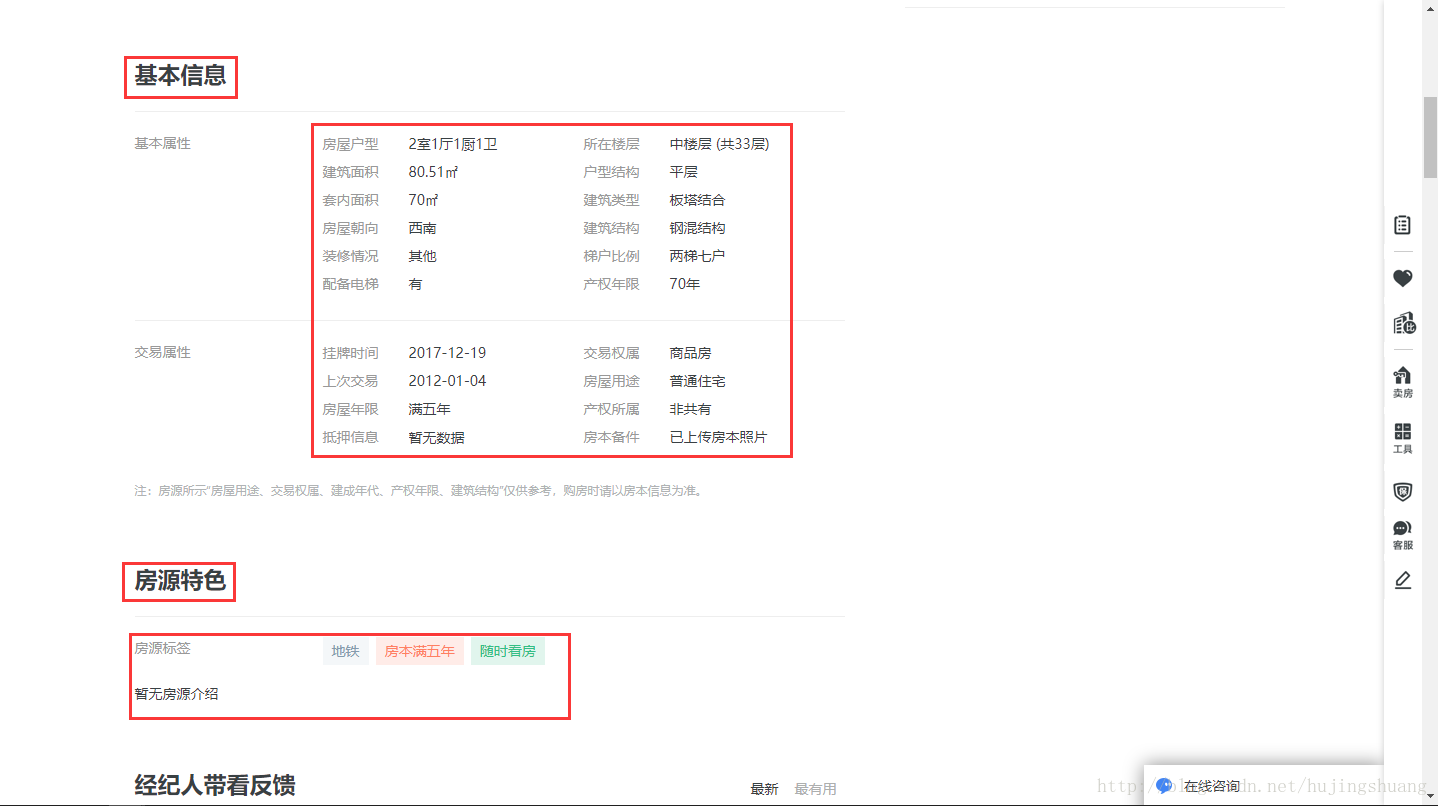The image size is (1438, 806).
Task: Select the 2室1厅1厨1卫 layout value
Action: click(453, 144)
